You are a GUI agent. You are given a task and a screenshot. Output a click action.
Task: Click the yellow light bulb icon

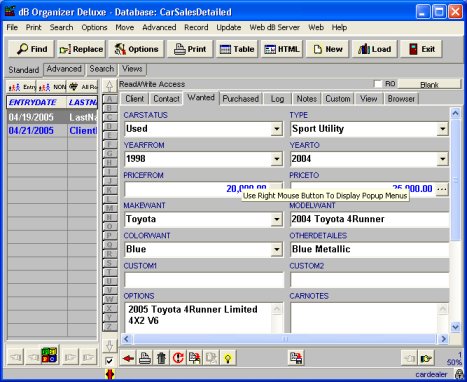click(228, 358)
